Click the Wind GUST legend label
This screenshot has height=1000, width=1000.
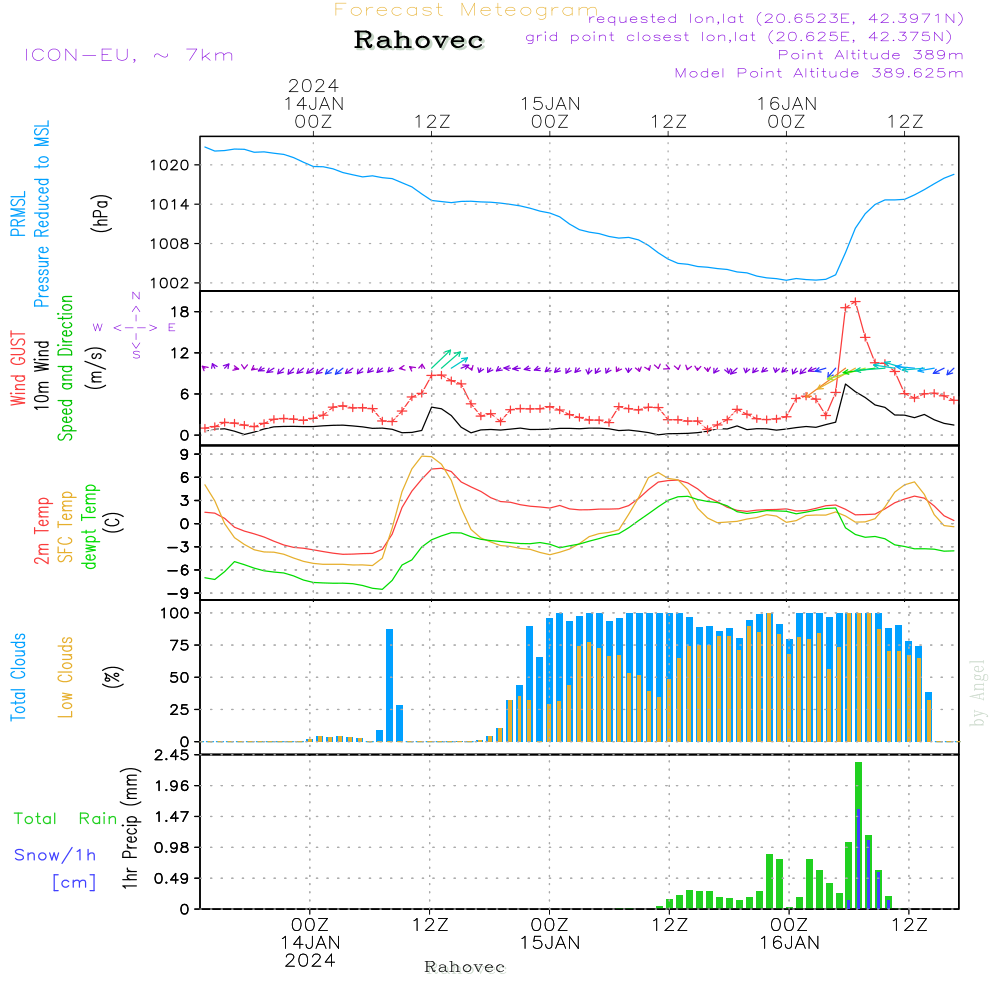coord(18,368)
